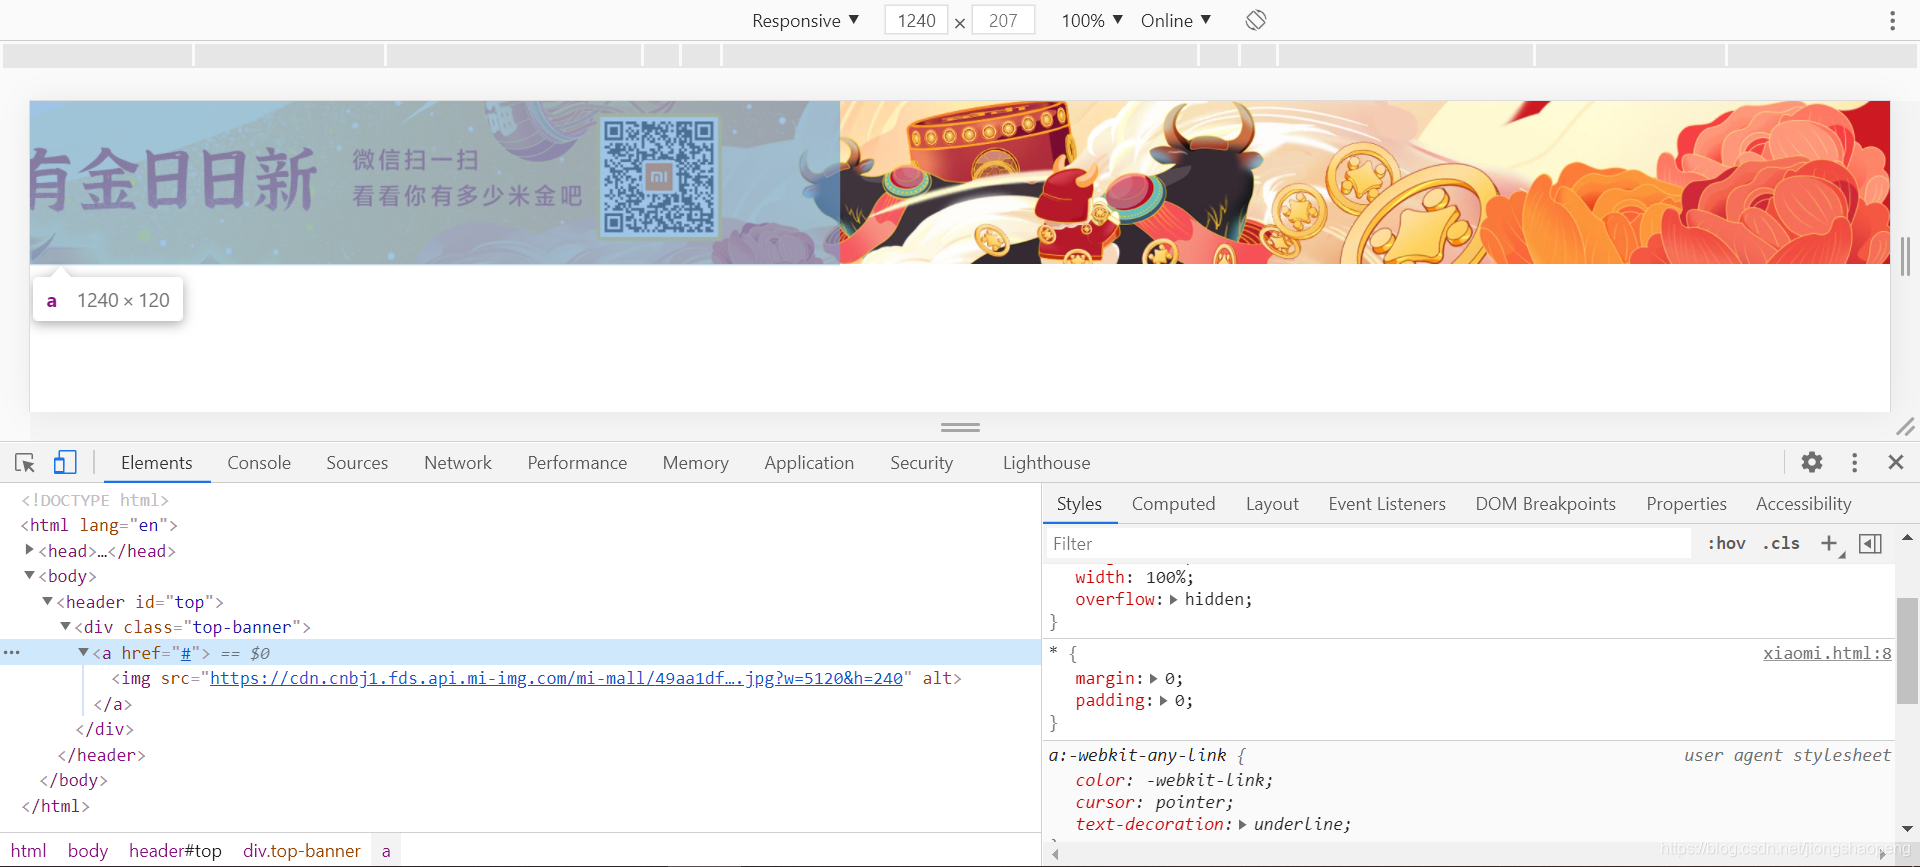Collapse the header id="top" node
The image size is (1920, 867).
pos(47,601)
